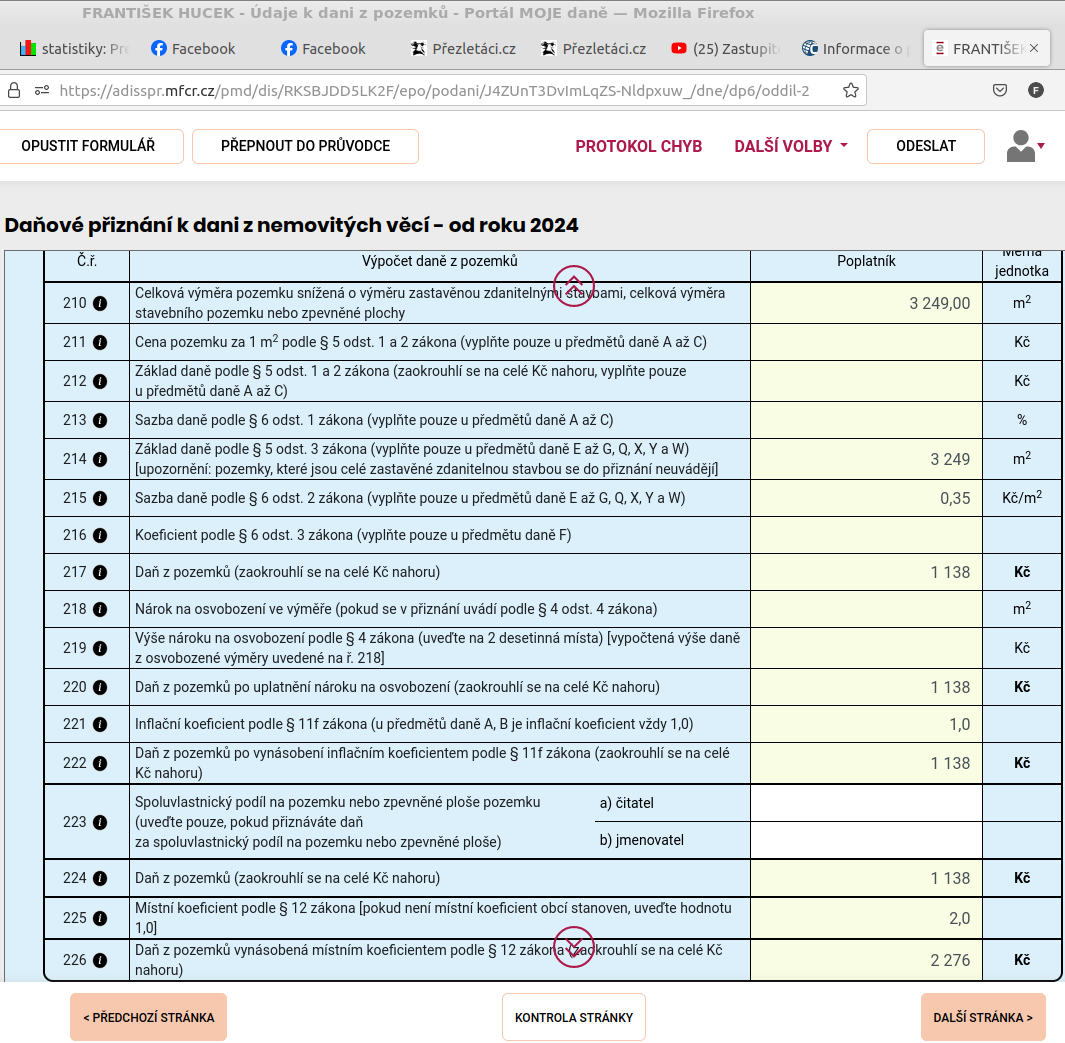1065x1043 pixels.
Task: Click KONTROLA STRÁNKY button
Action: pos(574,1017)
